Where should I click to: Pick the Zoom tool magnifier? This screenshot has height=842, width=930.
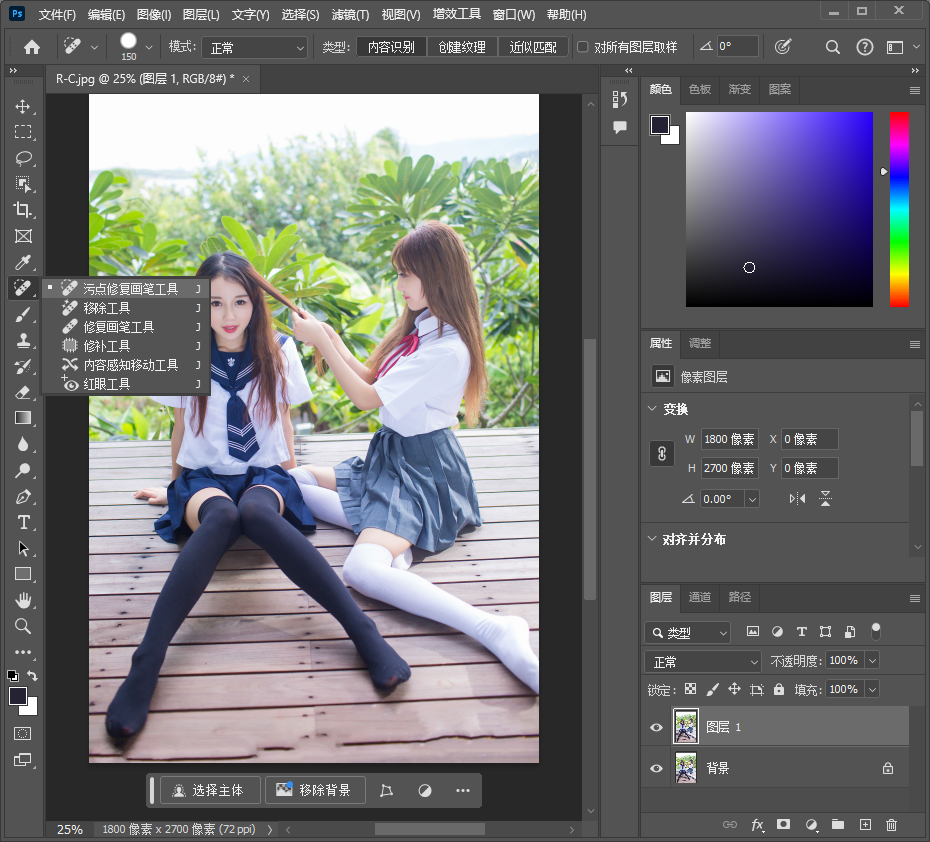point(23,626)
